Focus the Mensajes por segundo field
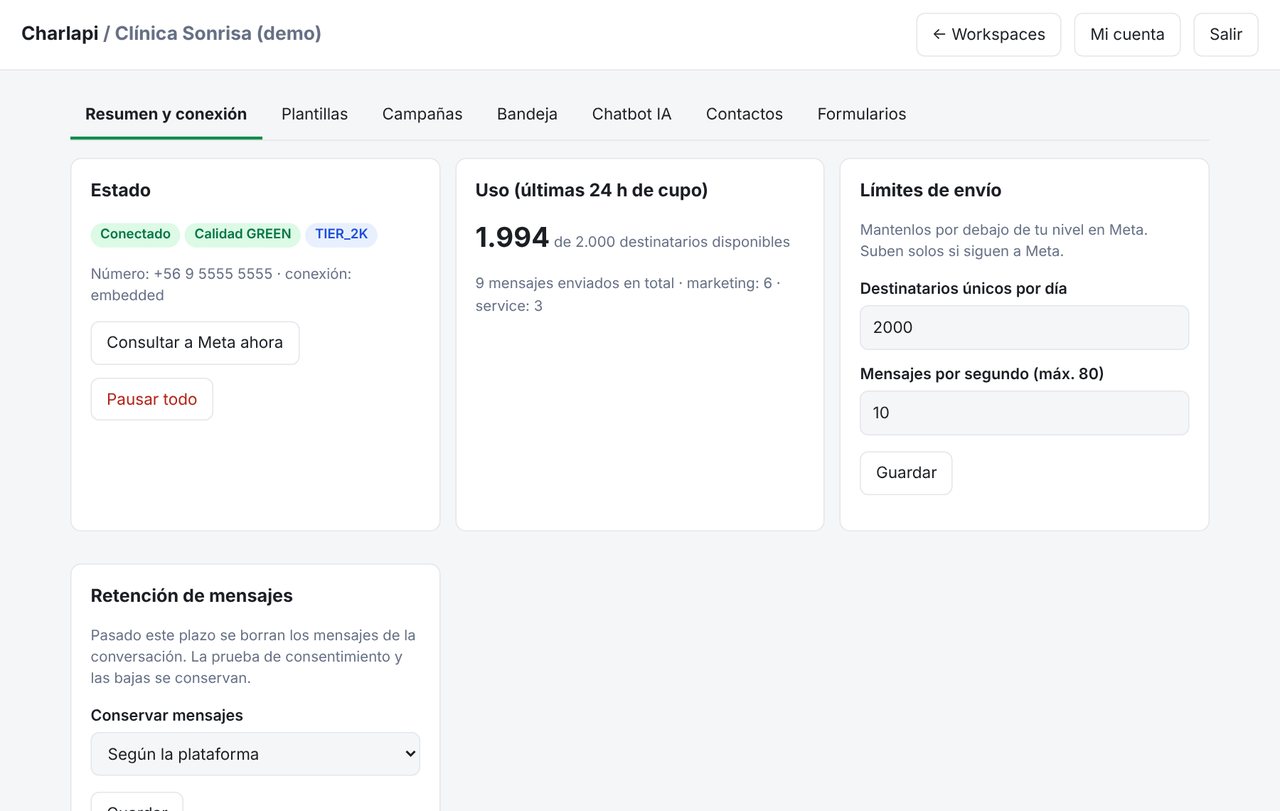This screenshot has width=1280, height=811. pos(1024,413)
